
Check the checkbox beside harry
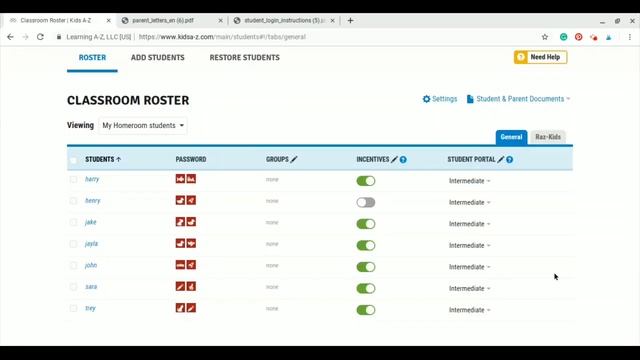pos(73,179)
